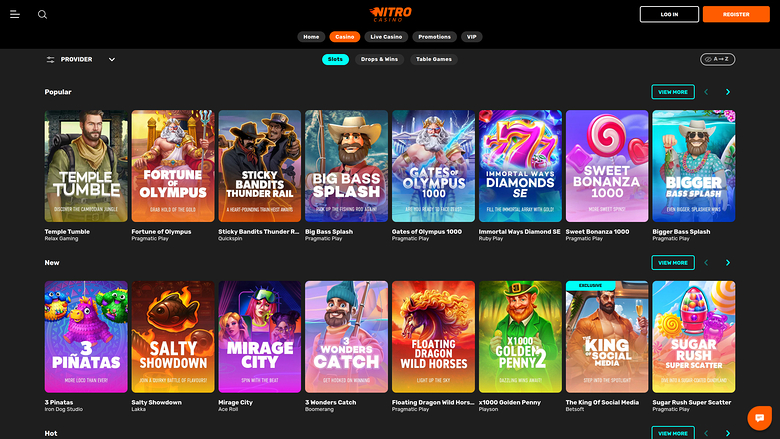Viewport: 780px width, 439px height.
Task: Show next Hot games arrow
Action: (x=728, y=434)
